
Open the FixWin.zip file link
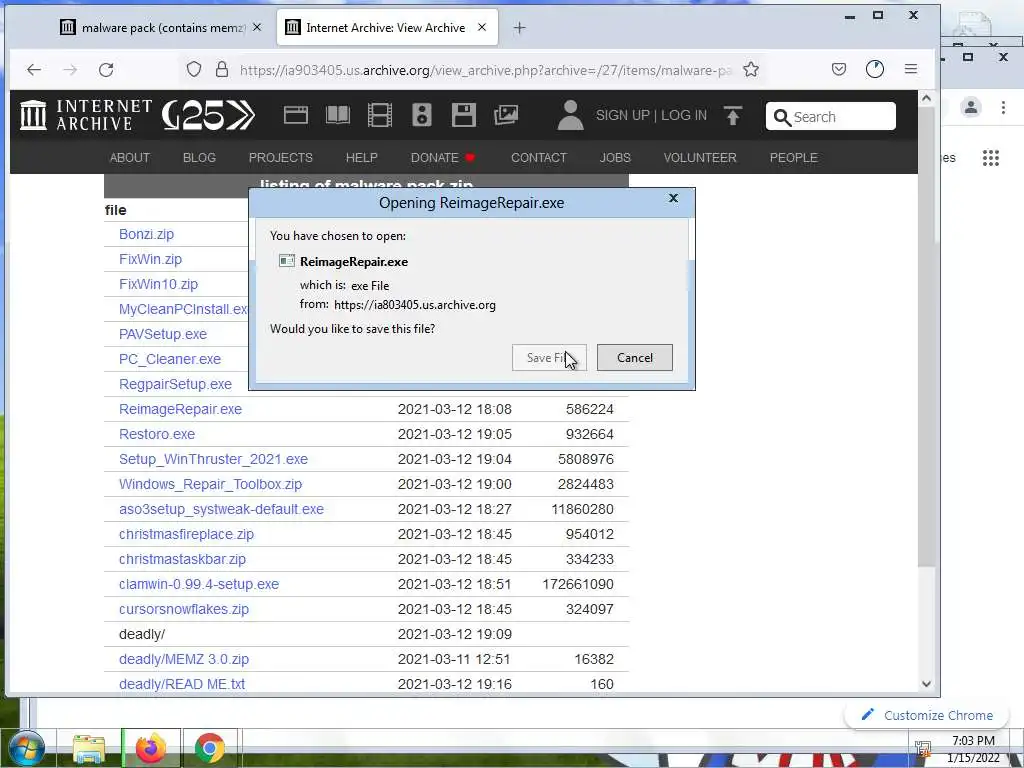150,259
